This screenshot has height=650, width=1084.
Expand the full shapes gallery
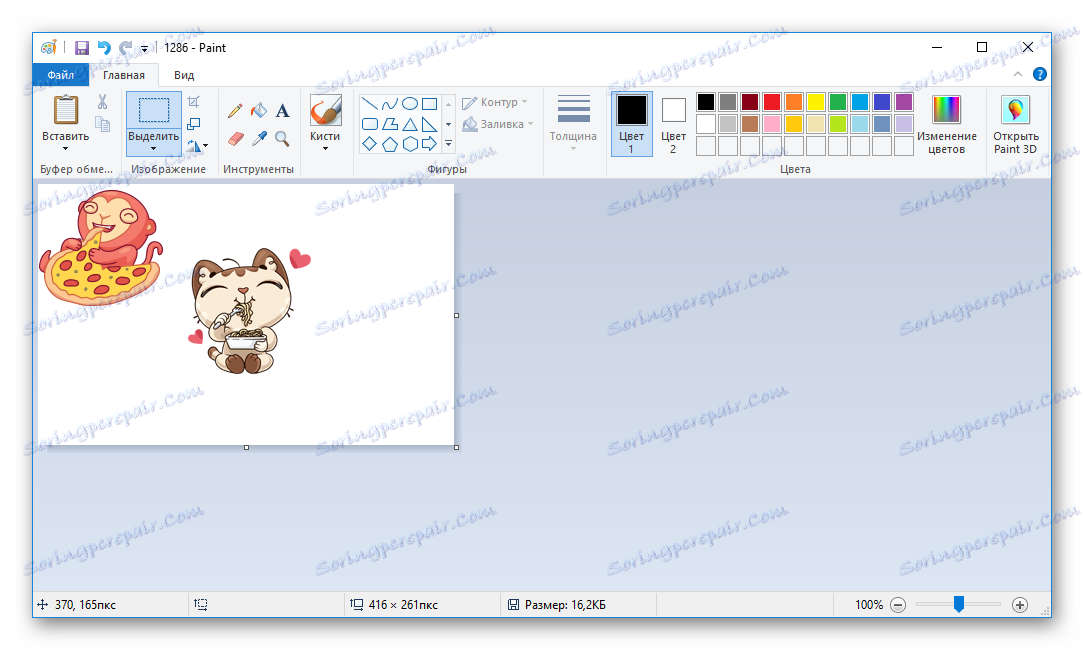pyautogui.click(x=448, y=144)
